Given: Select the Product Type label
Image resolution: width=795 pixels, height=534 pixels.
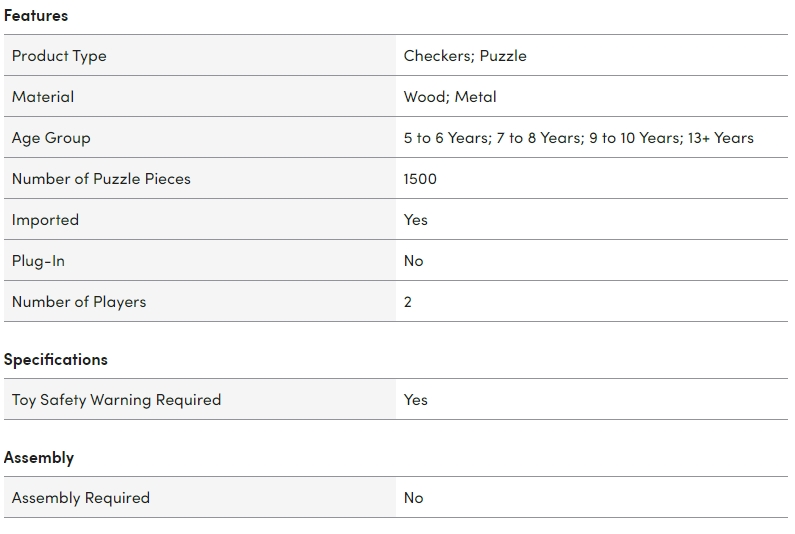Looking at the screenshot, I should 59,56.
